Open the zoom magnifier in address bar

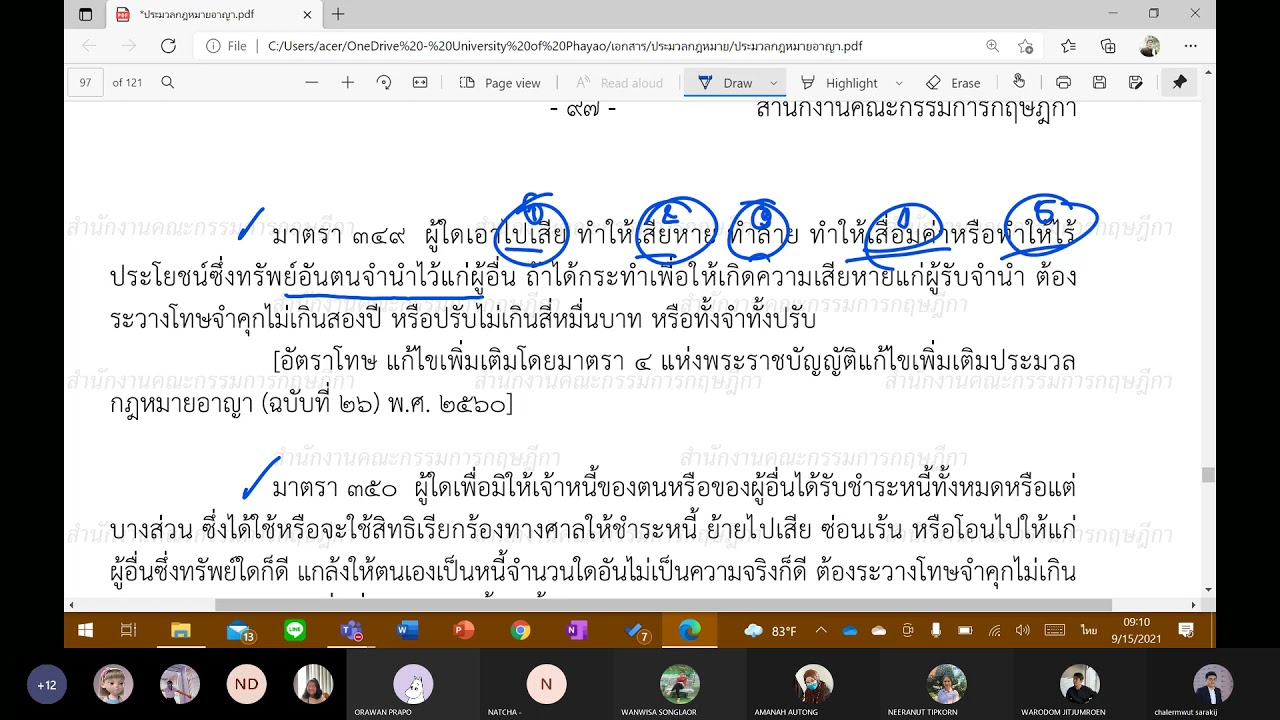992,46
